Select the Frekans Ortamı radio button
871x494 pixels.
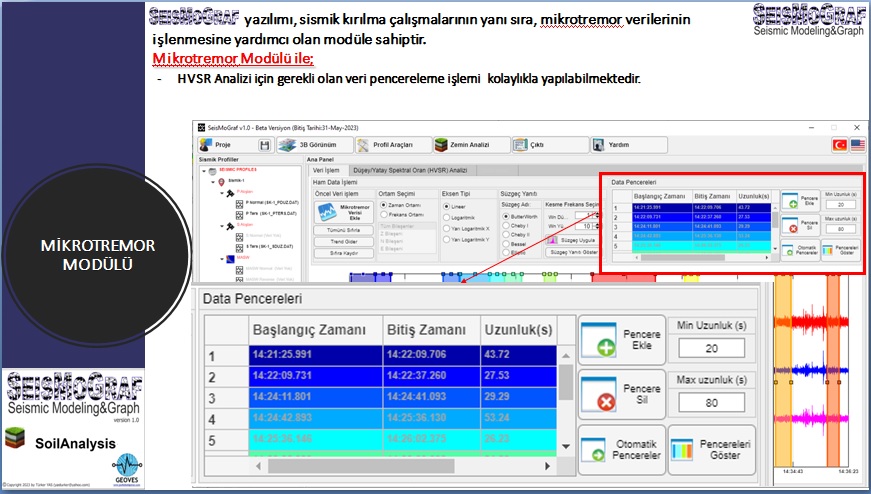tap(383, 214)
